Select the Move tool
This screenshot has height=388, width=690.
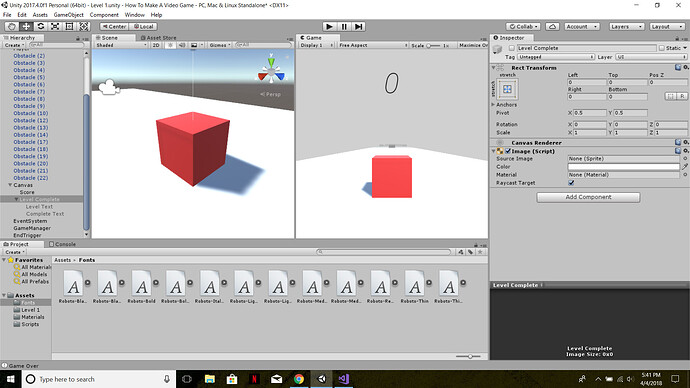[26, 26]
